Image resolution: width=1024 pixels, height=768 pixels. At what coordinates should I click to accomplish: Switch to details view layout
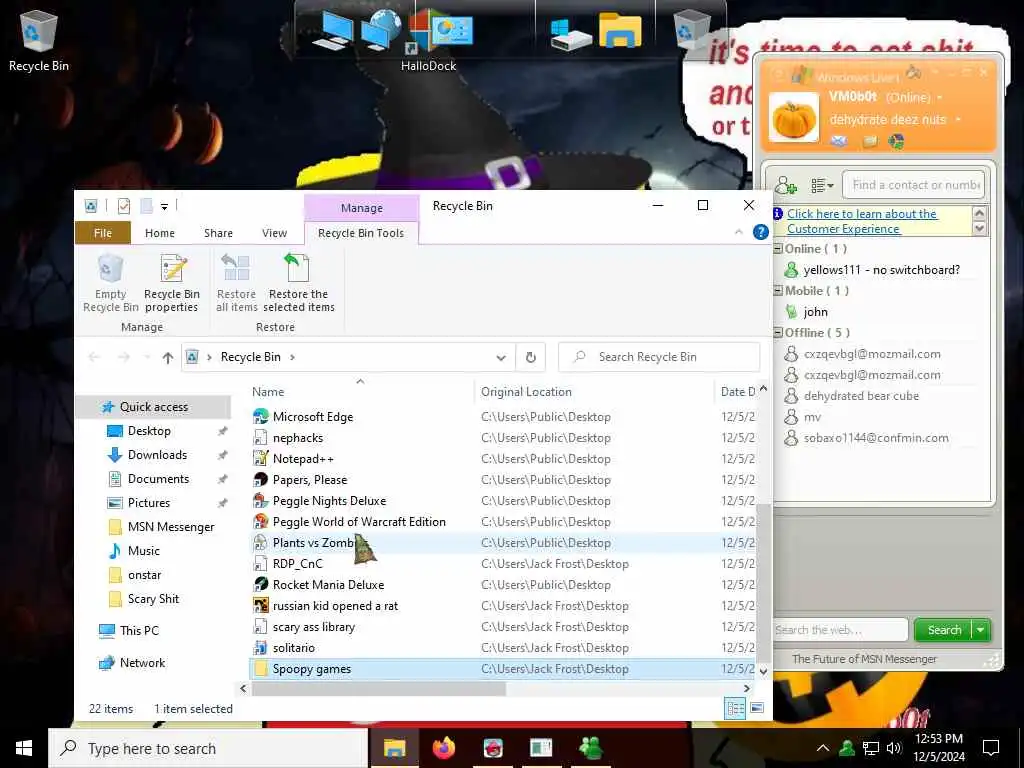coord(735,708)
